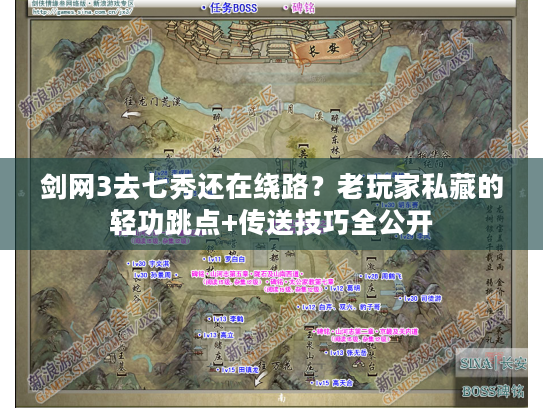This screenshot has width=543, height=408.
Task: Click the white arrow toward 万花
Action: point(260,379)
